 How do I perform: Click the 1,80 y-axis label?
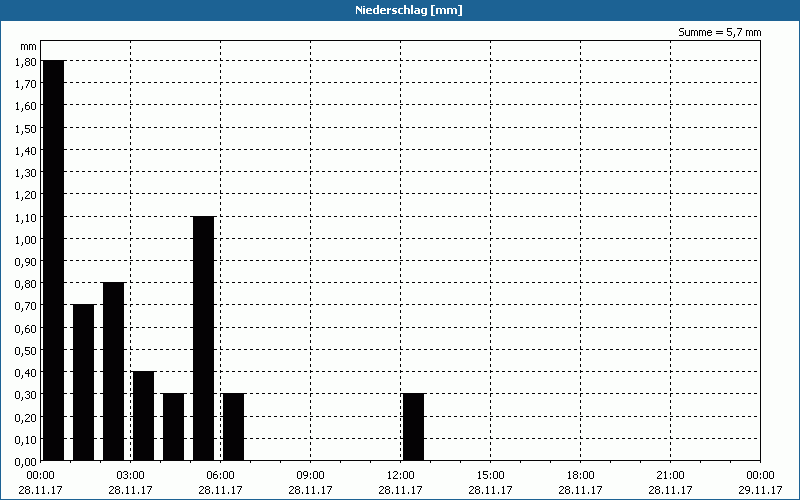tap(26, 61)
